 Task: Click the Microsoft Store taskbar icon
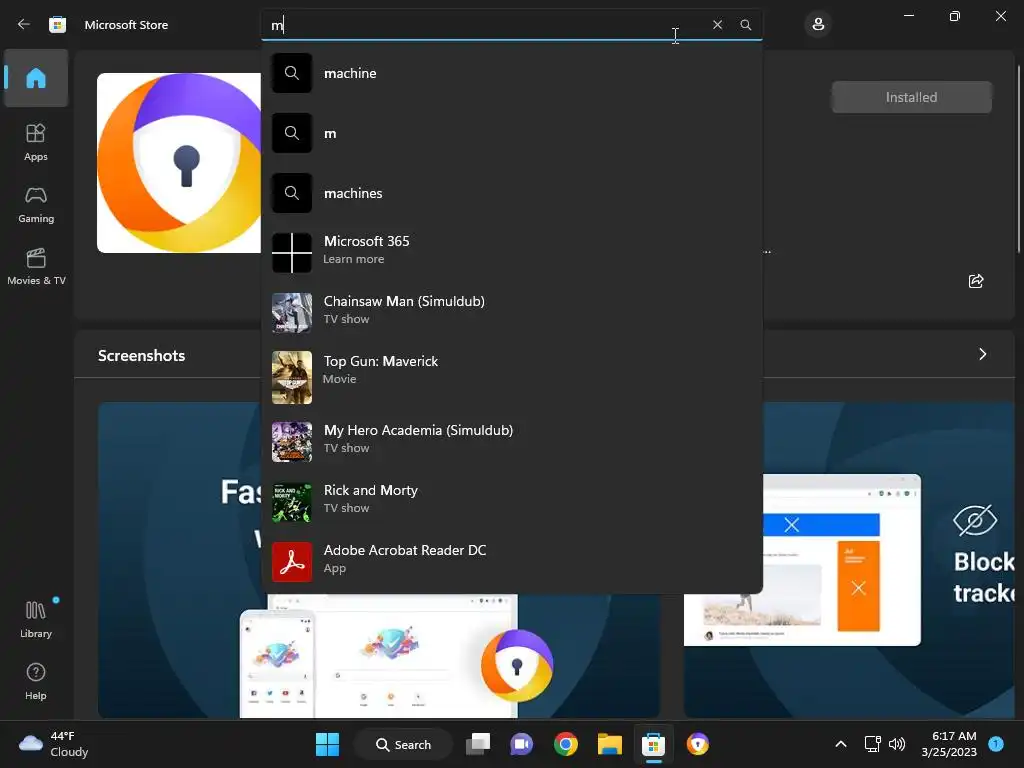(653, 744)
